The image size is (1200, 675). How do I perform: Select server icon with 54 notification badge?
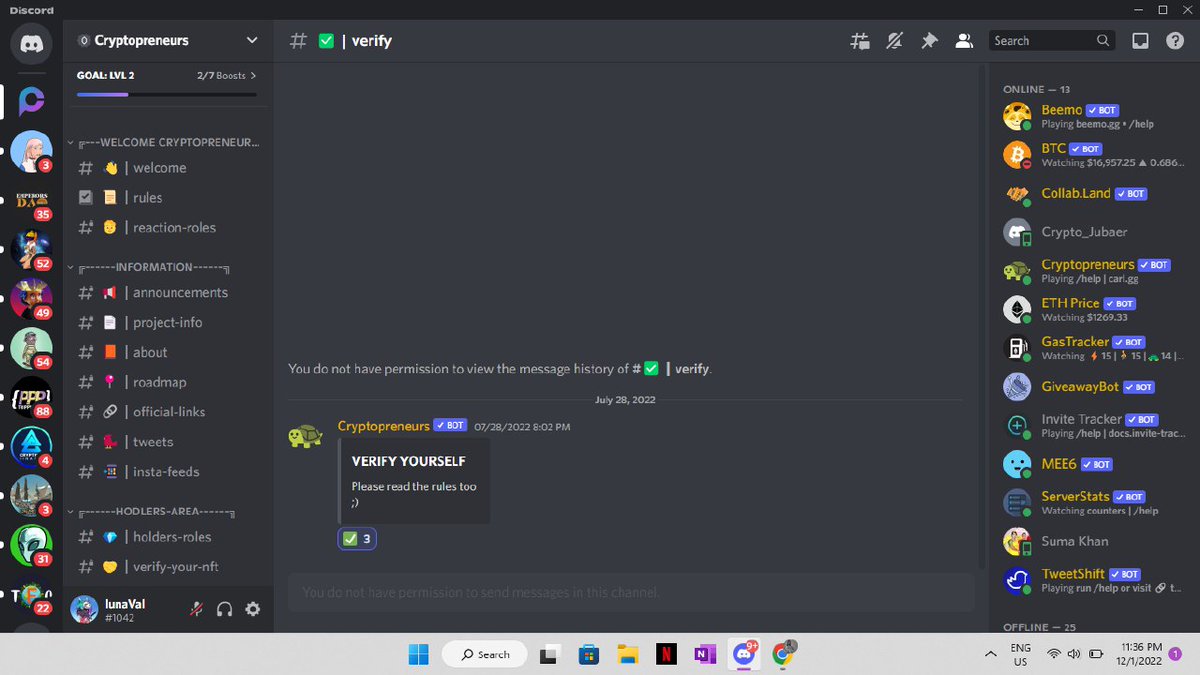tap(31, 347)
